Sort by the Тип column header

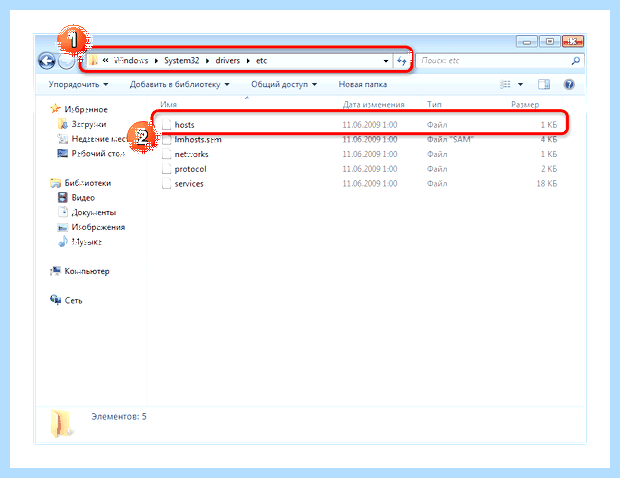coord(434,104)
